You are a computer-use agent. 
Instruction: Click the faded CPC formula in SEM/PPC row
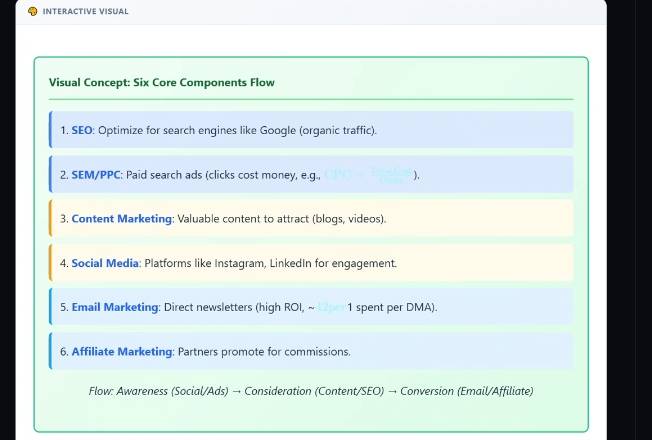point(368,175)
